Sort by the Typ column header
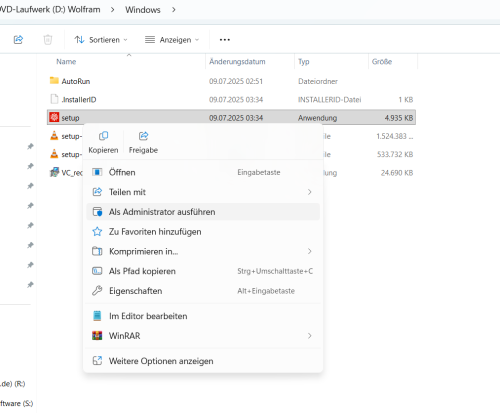Viewport: 500px width, 413px height. (x=304, y=62)
